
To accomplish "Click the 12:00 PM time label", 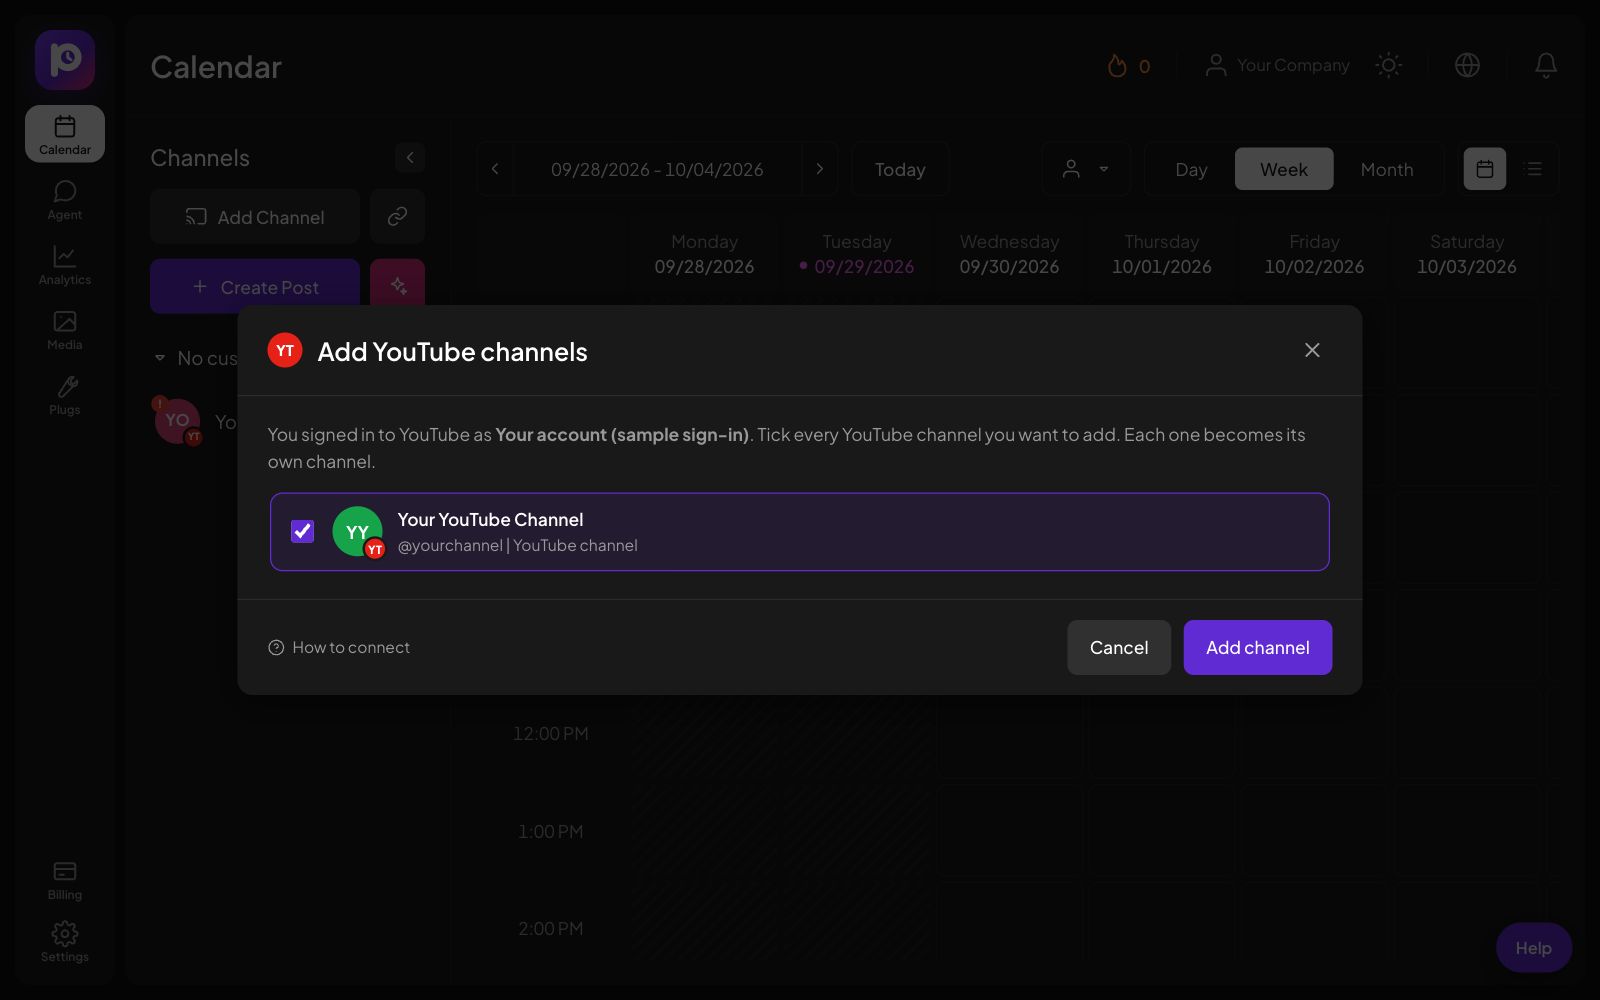I will [x=550, y=733].
